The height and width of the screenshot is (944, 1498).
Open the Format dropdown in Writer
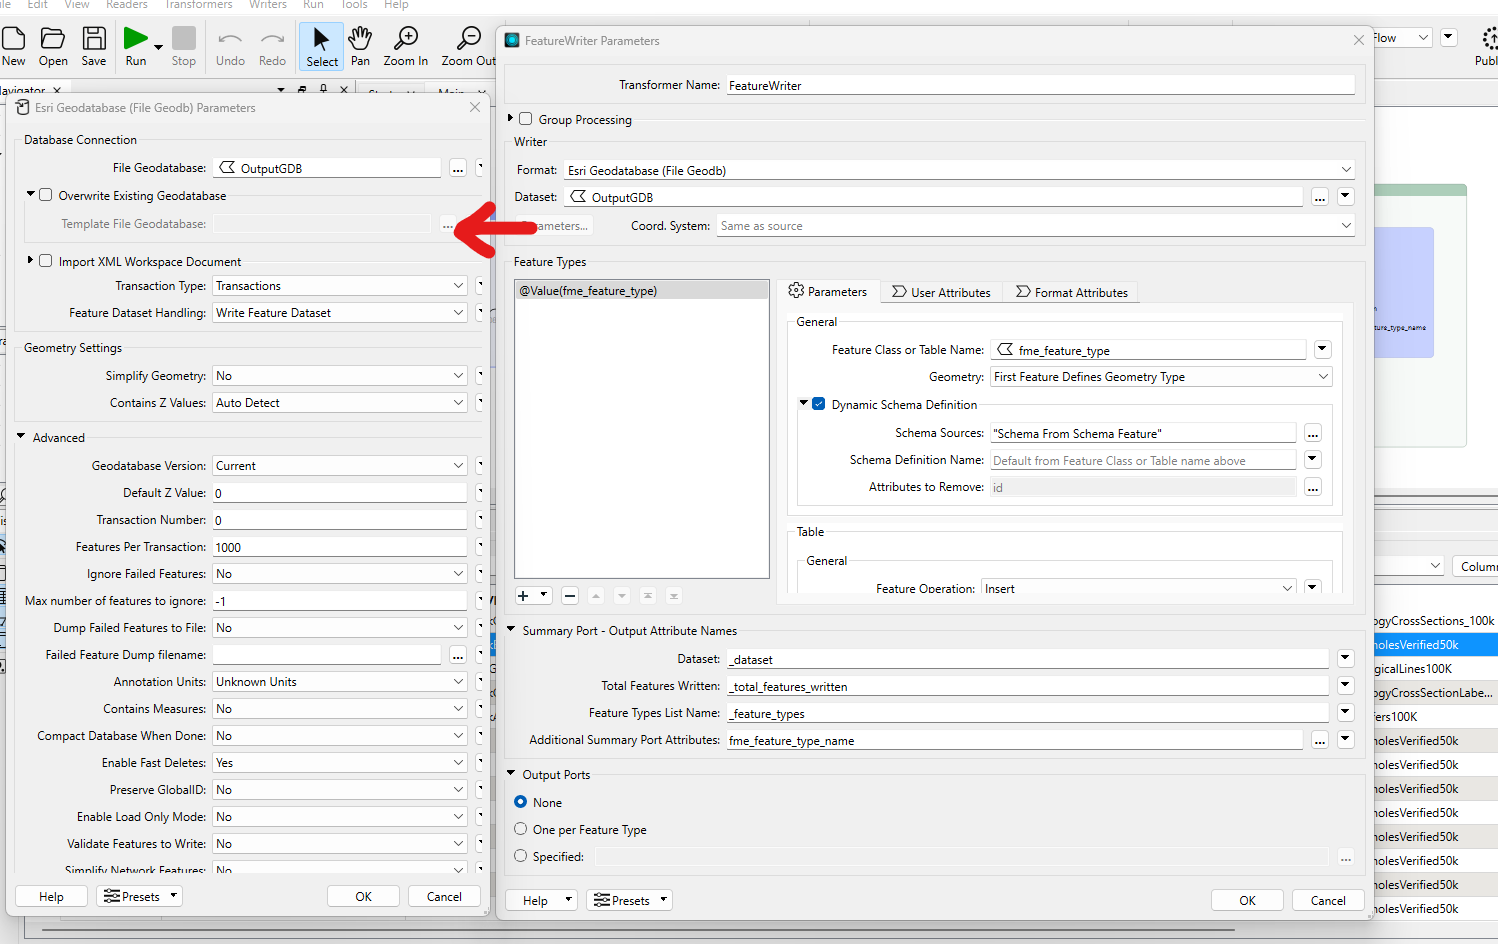click(960, 170)
